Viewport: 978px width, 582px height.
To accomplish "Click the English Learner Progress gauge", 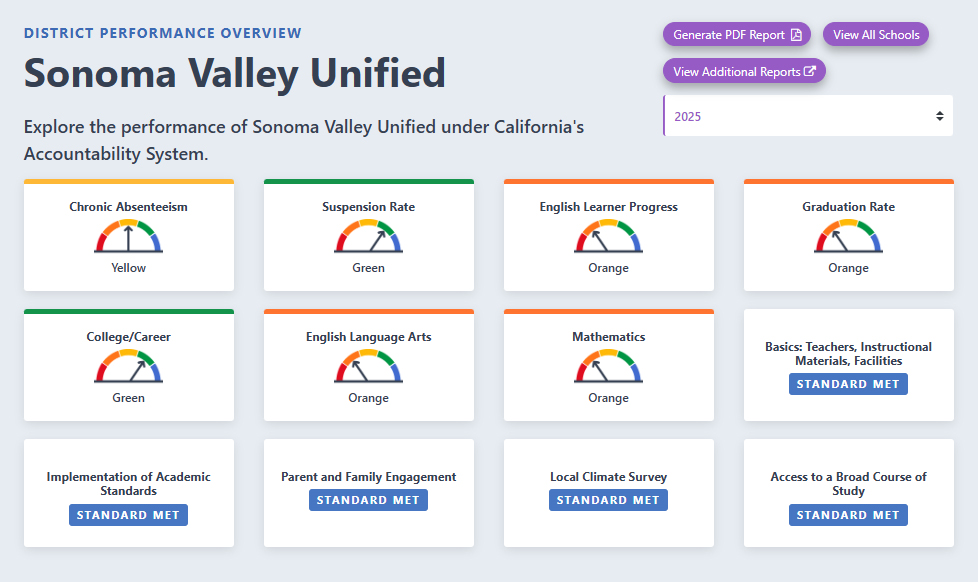I will [608, 237].
